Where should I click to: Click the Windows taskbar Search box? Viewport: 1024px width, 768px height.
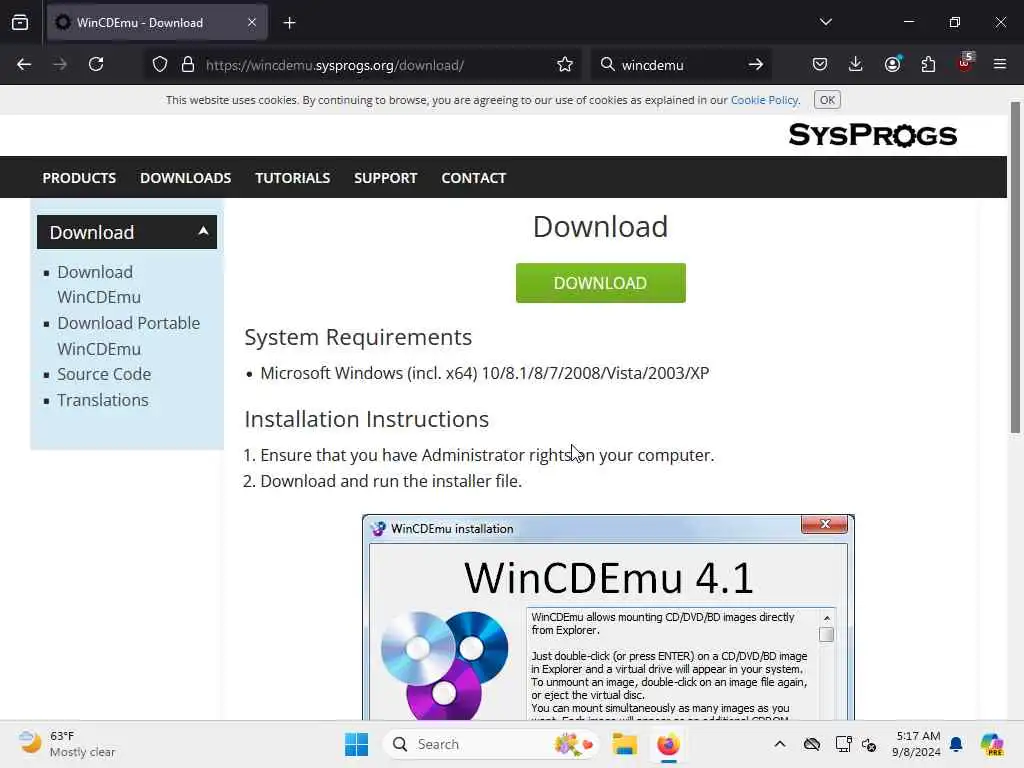492,744
